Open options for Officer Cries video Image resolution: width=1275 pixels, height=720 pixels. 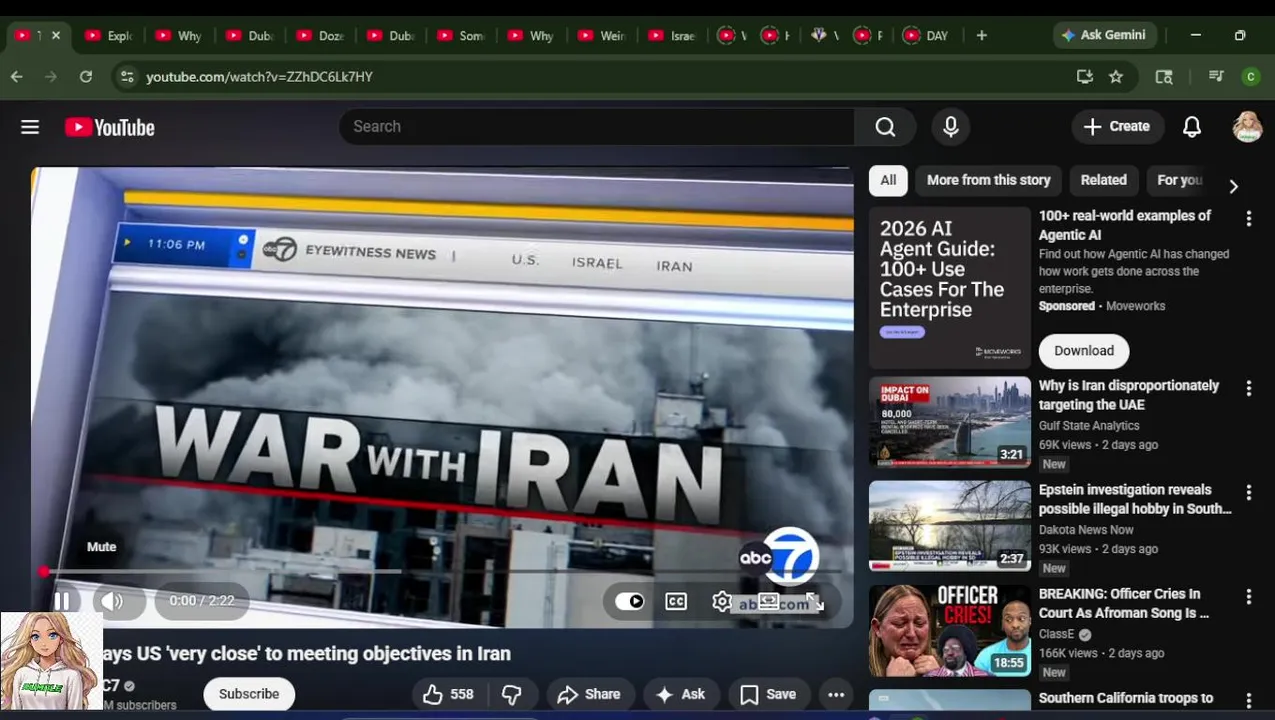click(x=1248, y=596)
